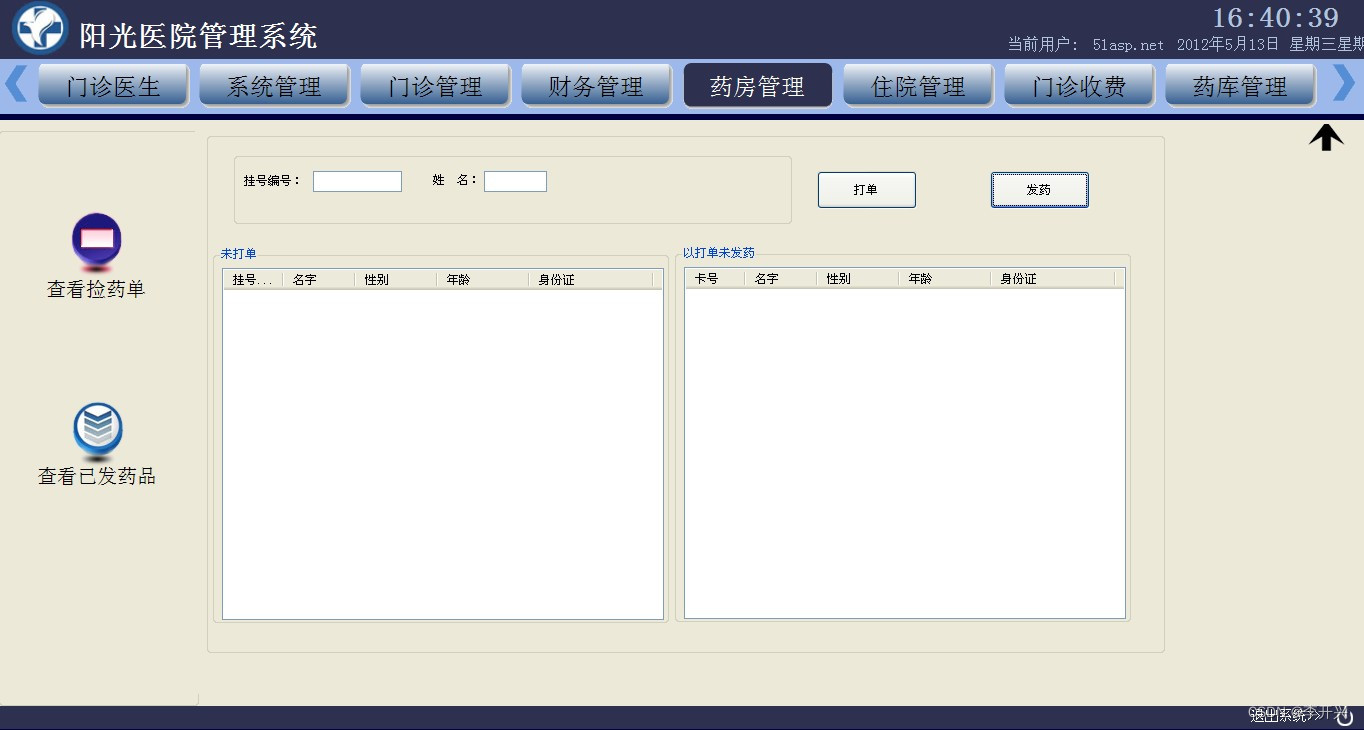Click 名字 column header in 未打单 list

[x=318, y=280]
